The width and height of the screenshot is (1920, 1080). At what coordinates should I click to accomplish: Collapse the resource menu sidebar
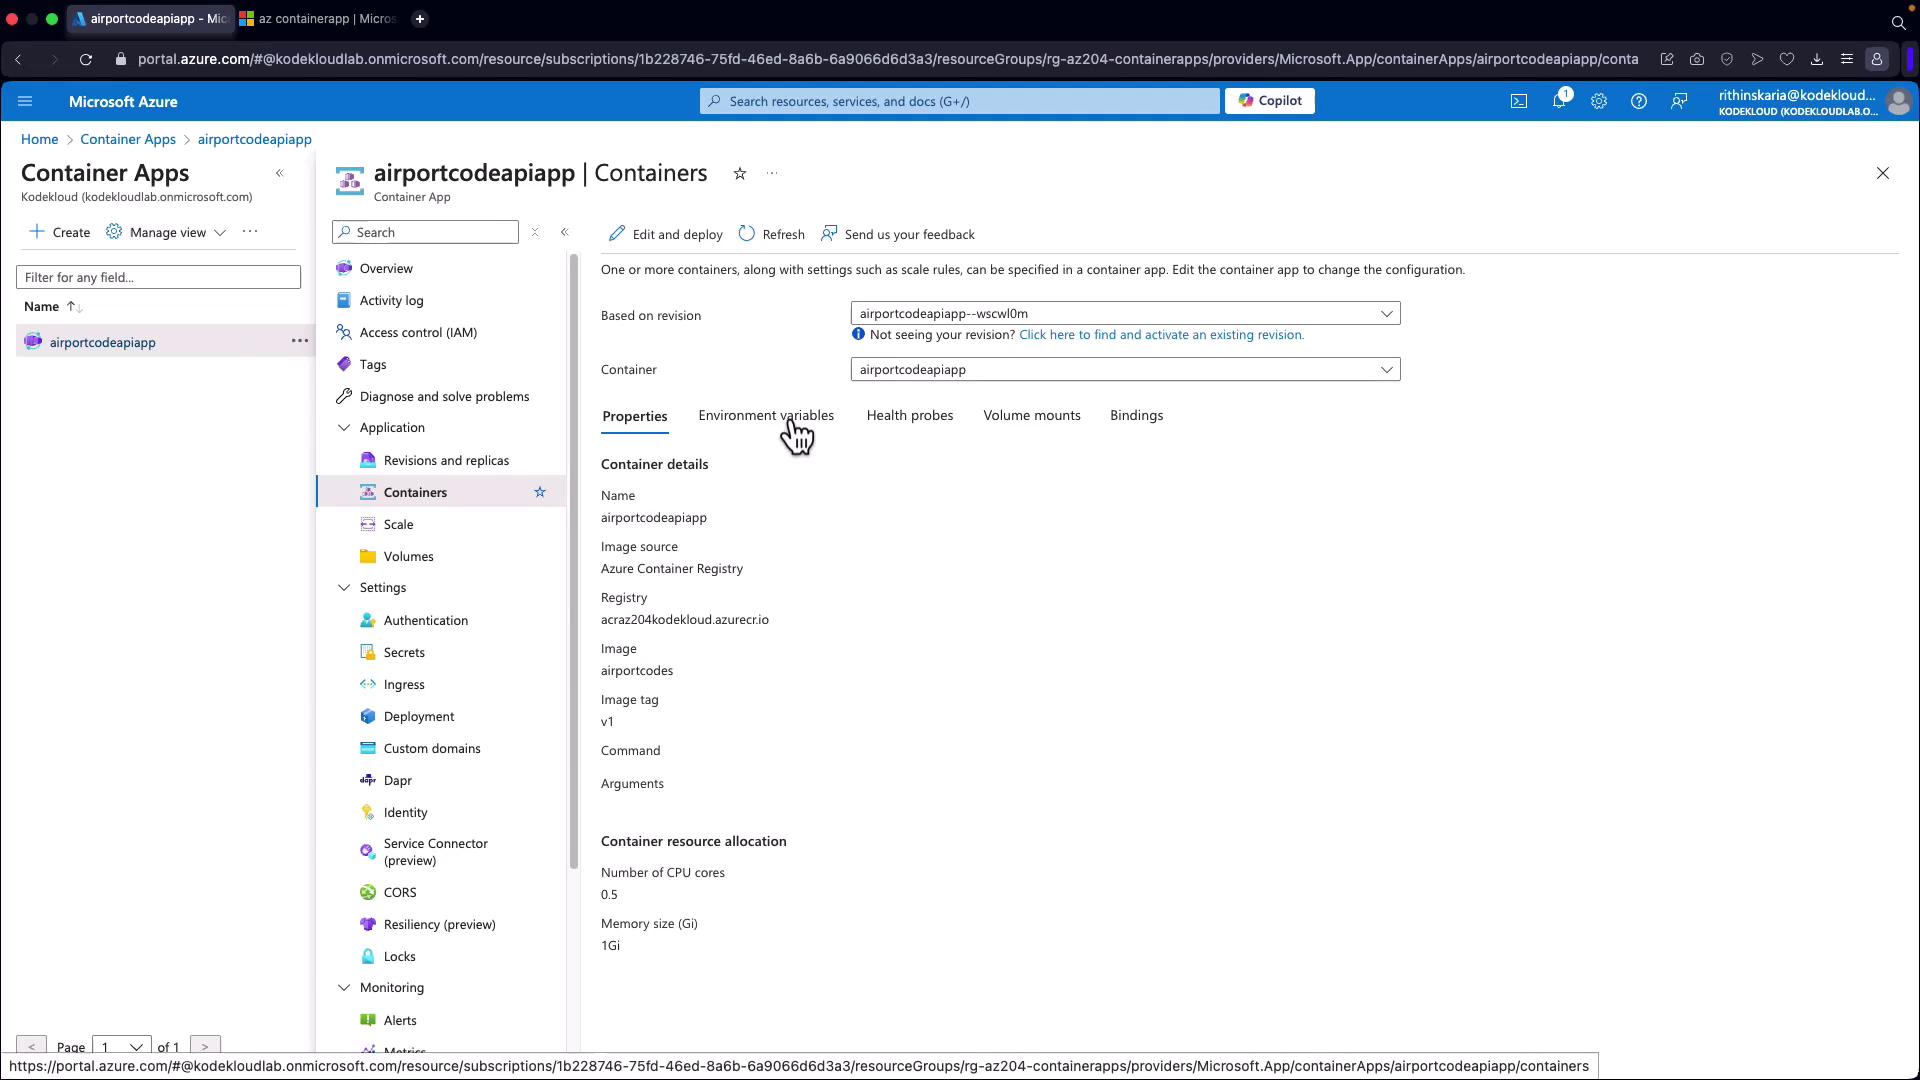point(564,232)
